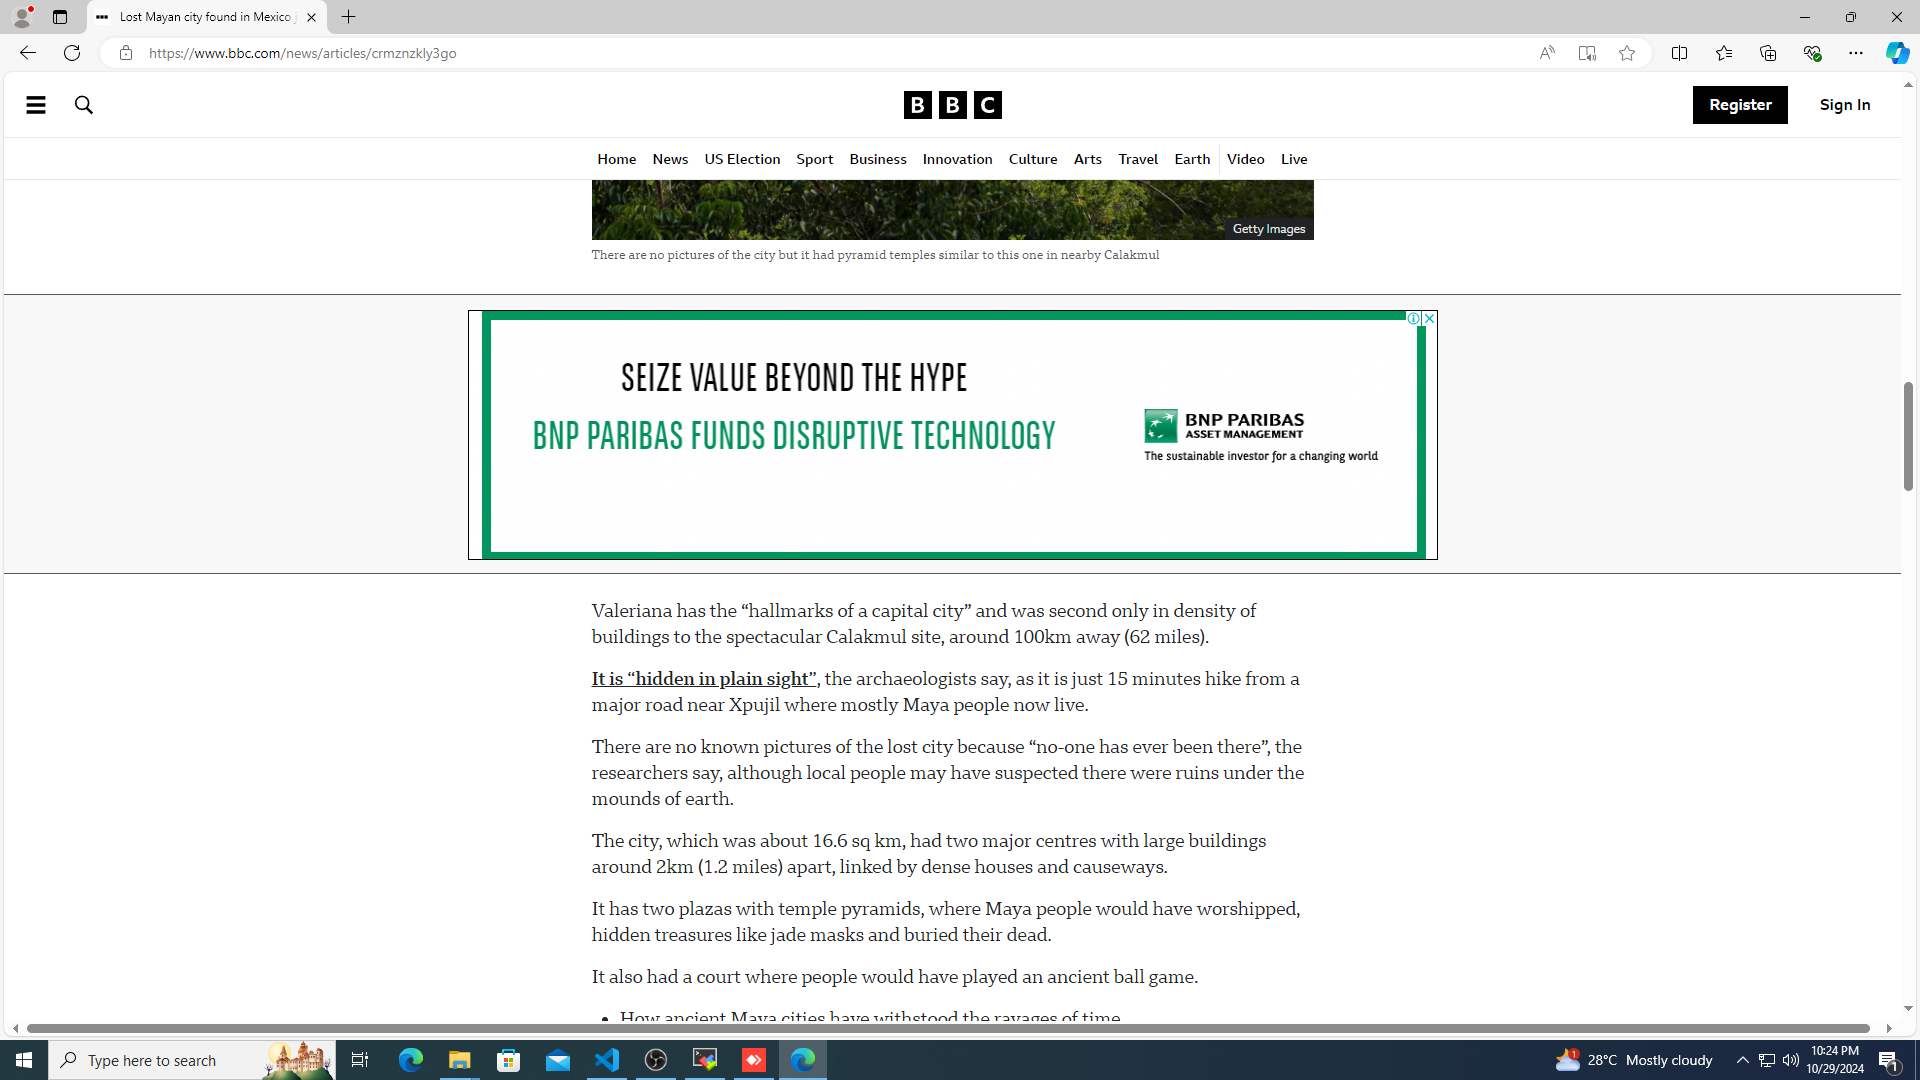Screen dimensions: 1920x1080
Task: Open Settings and more menu
Action: 1855,53
